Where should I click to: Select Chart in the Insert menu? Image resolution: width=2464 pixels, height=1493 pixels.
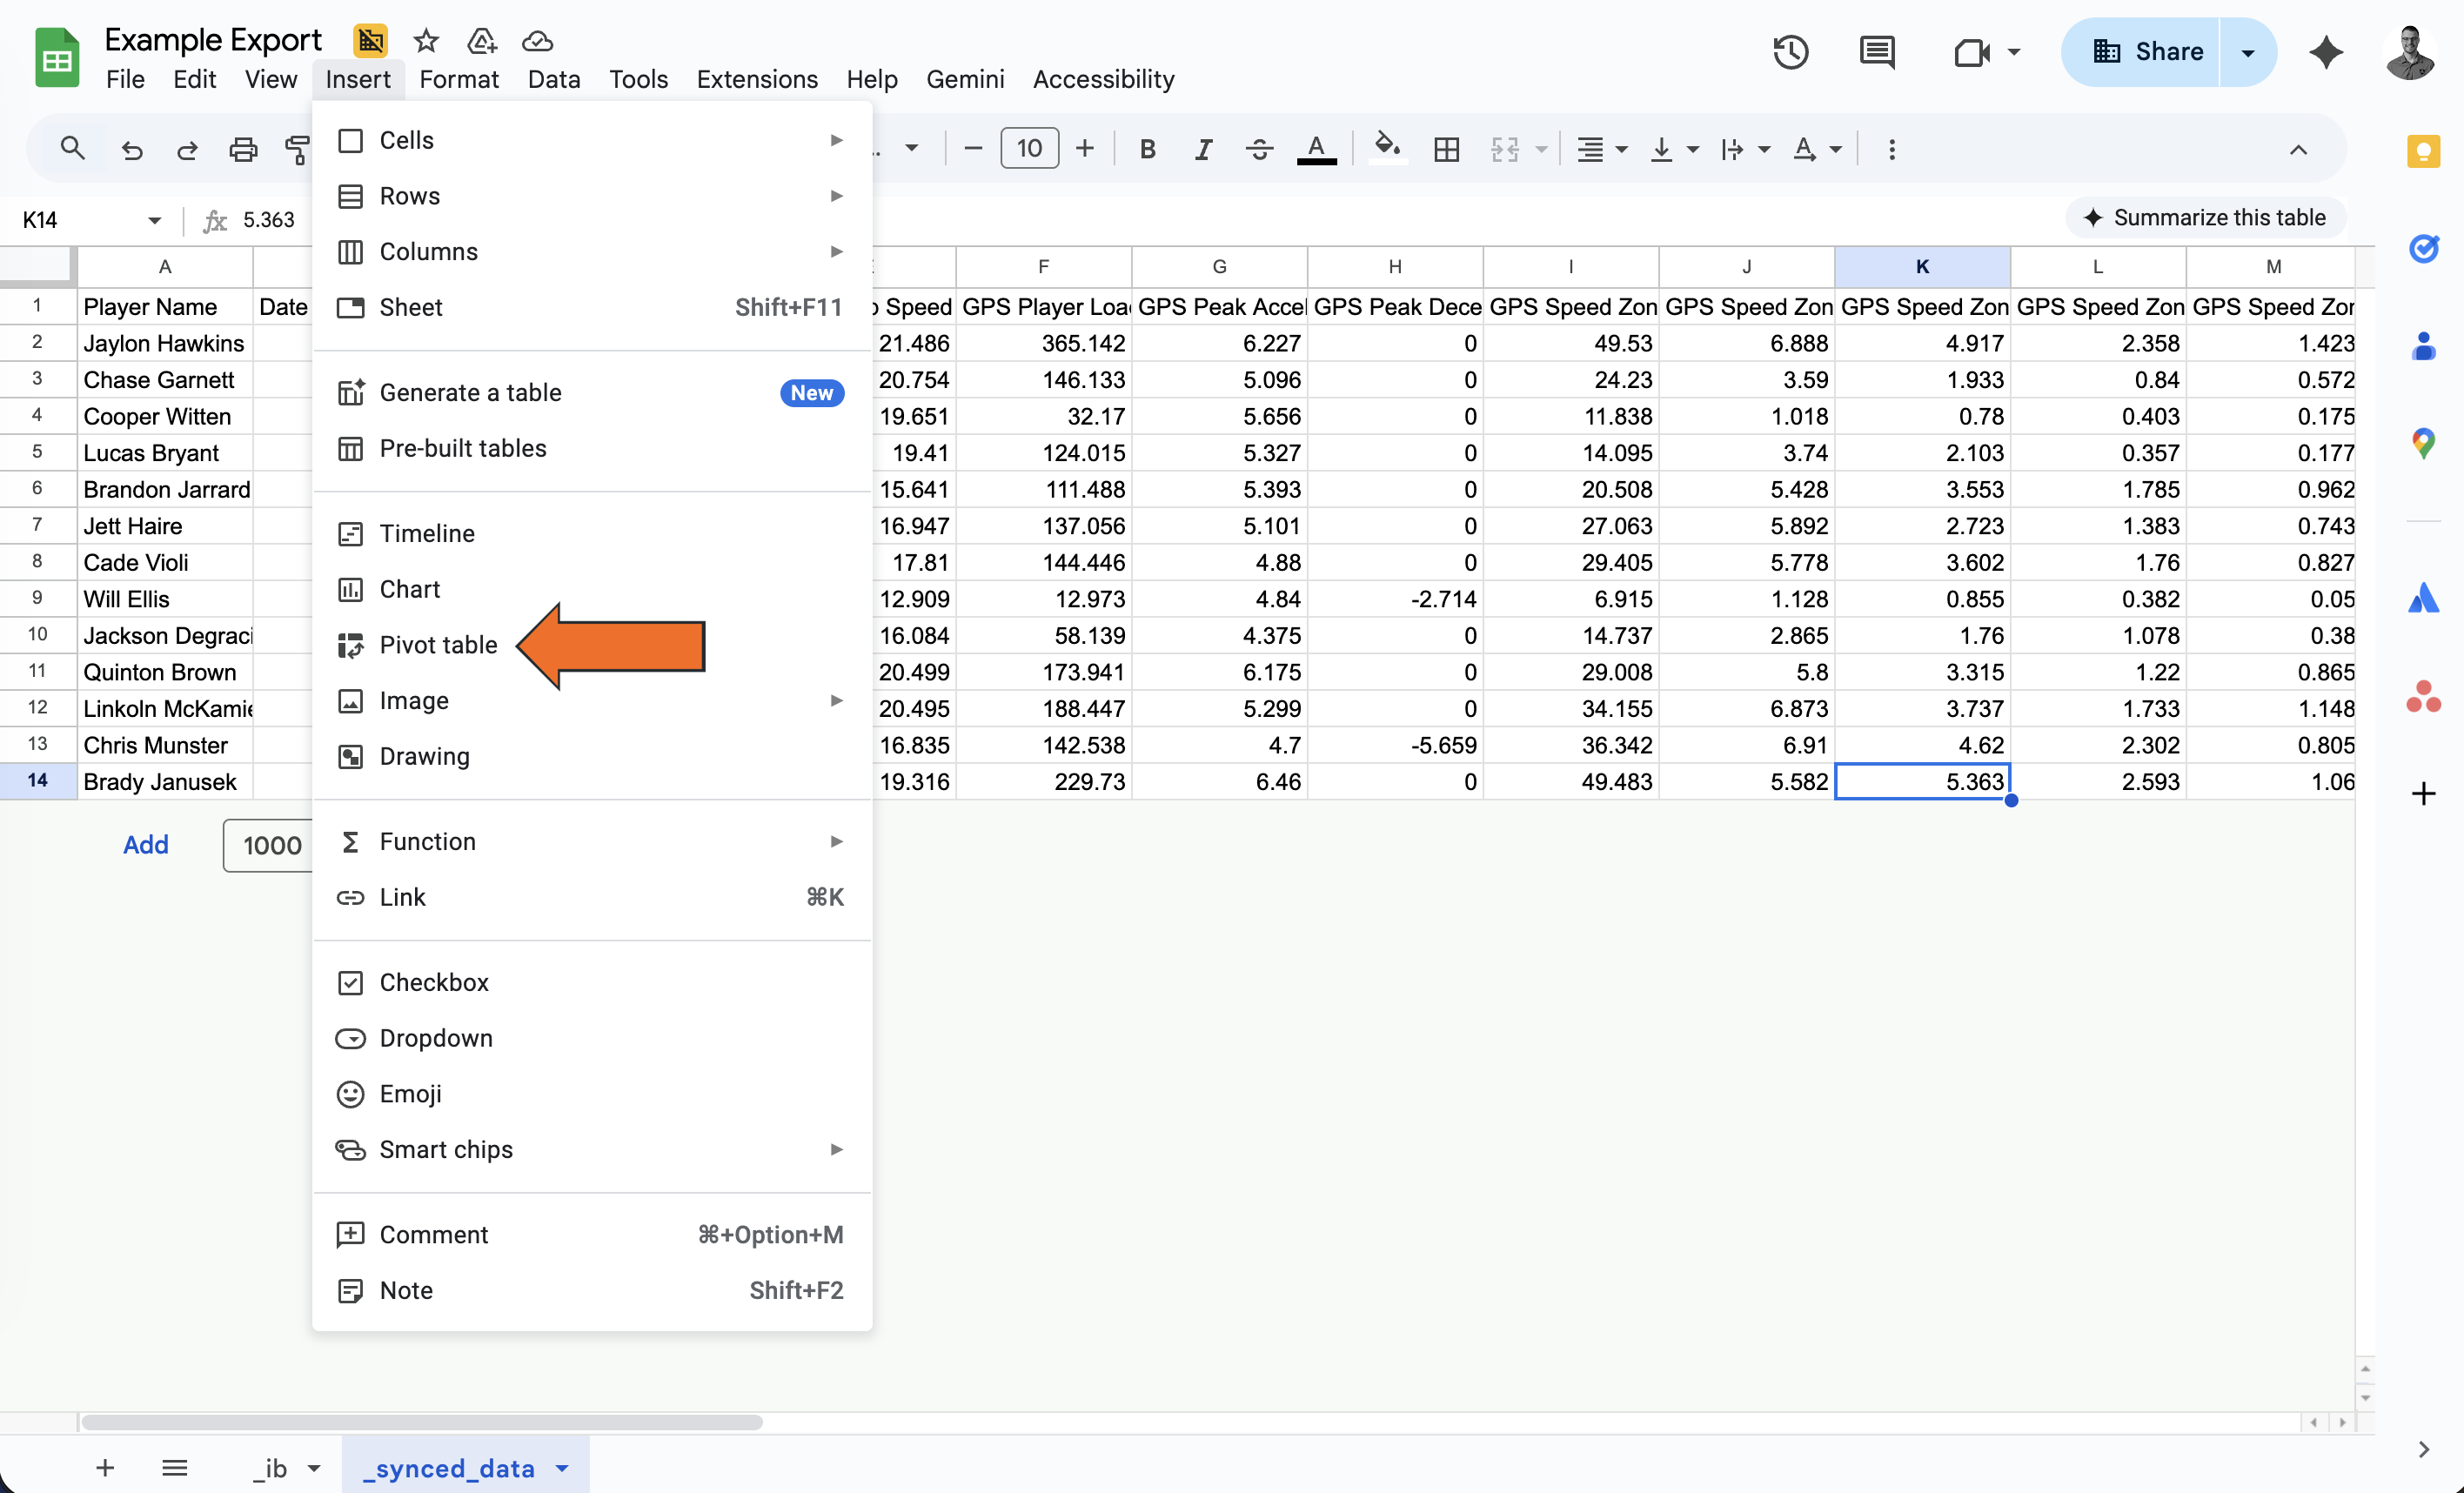592,589
